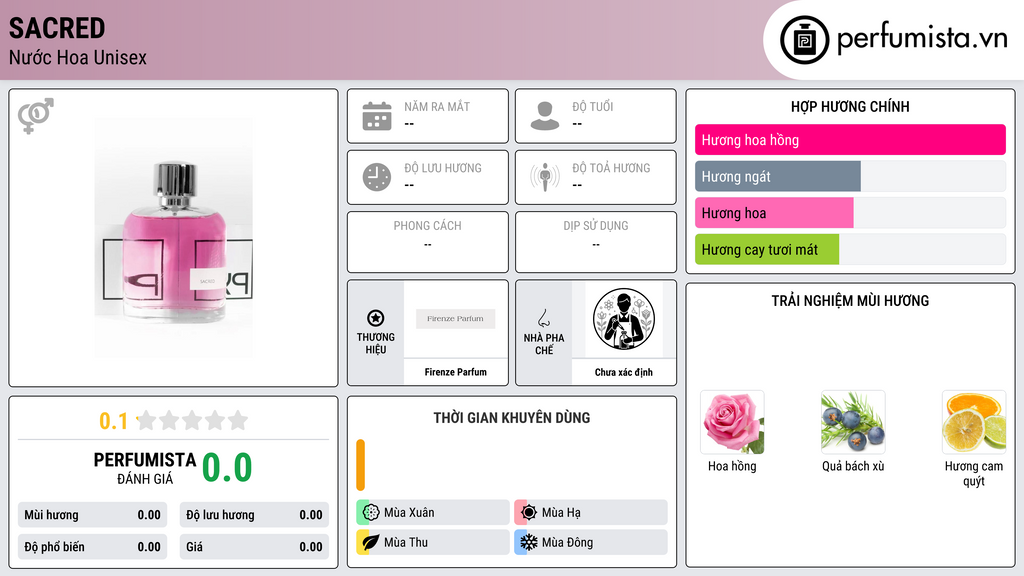Click the green 0.0 Perfumista score
The image size is (1024, 576).
[x=227, y=468]
